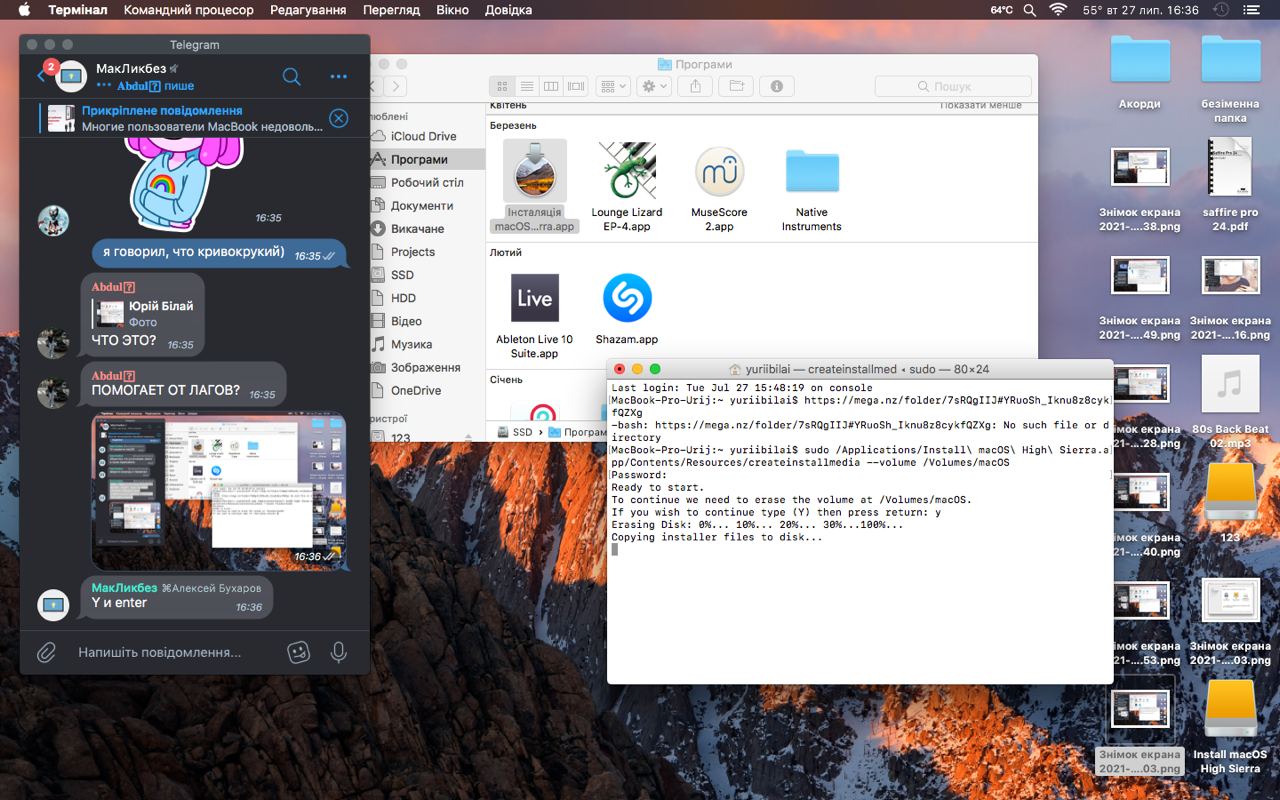Screen dimensions: 1280x800
Task: Open the Apple menu
Action: 24,10
